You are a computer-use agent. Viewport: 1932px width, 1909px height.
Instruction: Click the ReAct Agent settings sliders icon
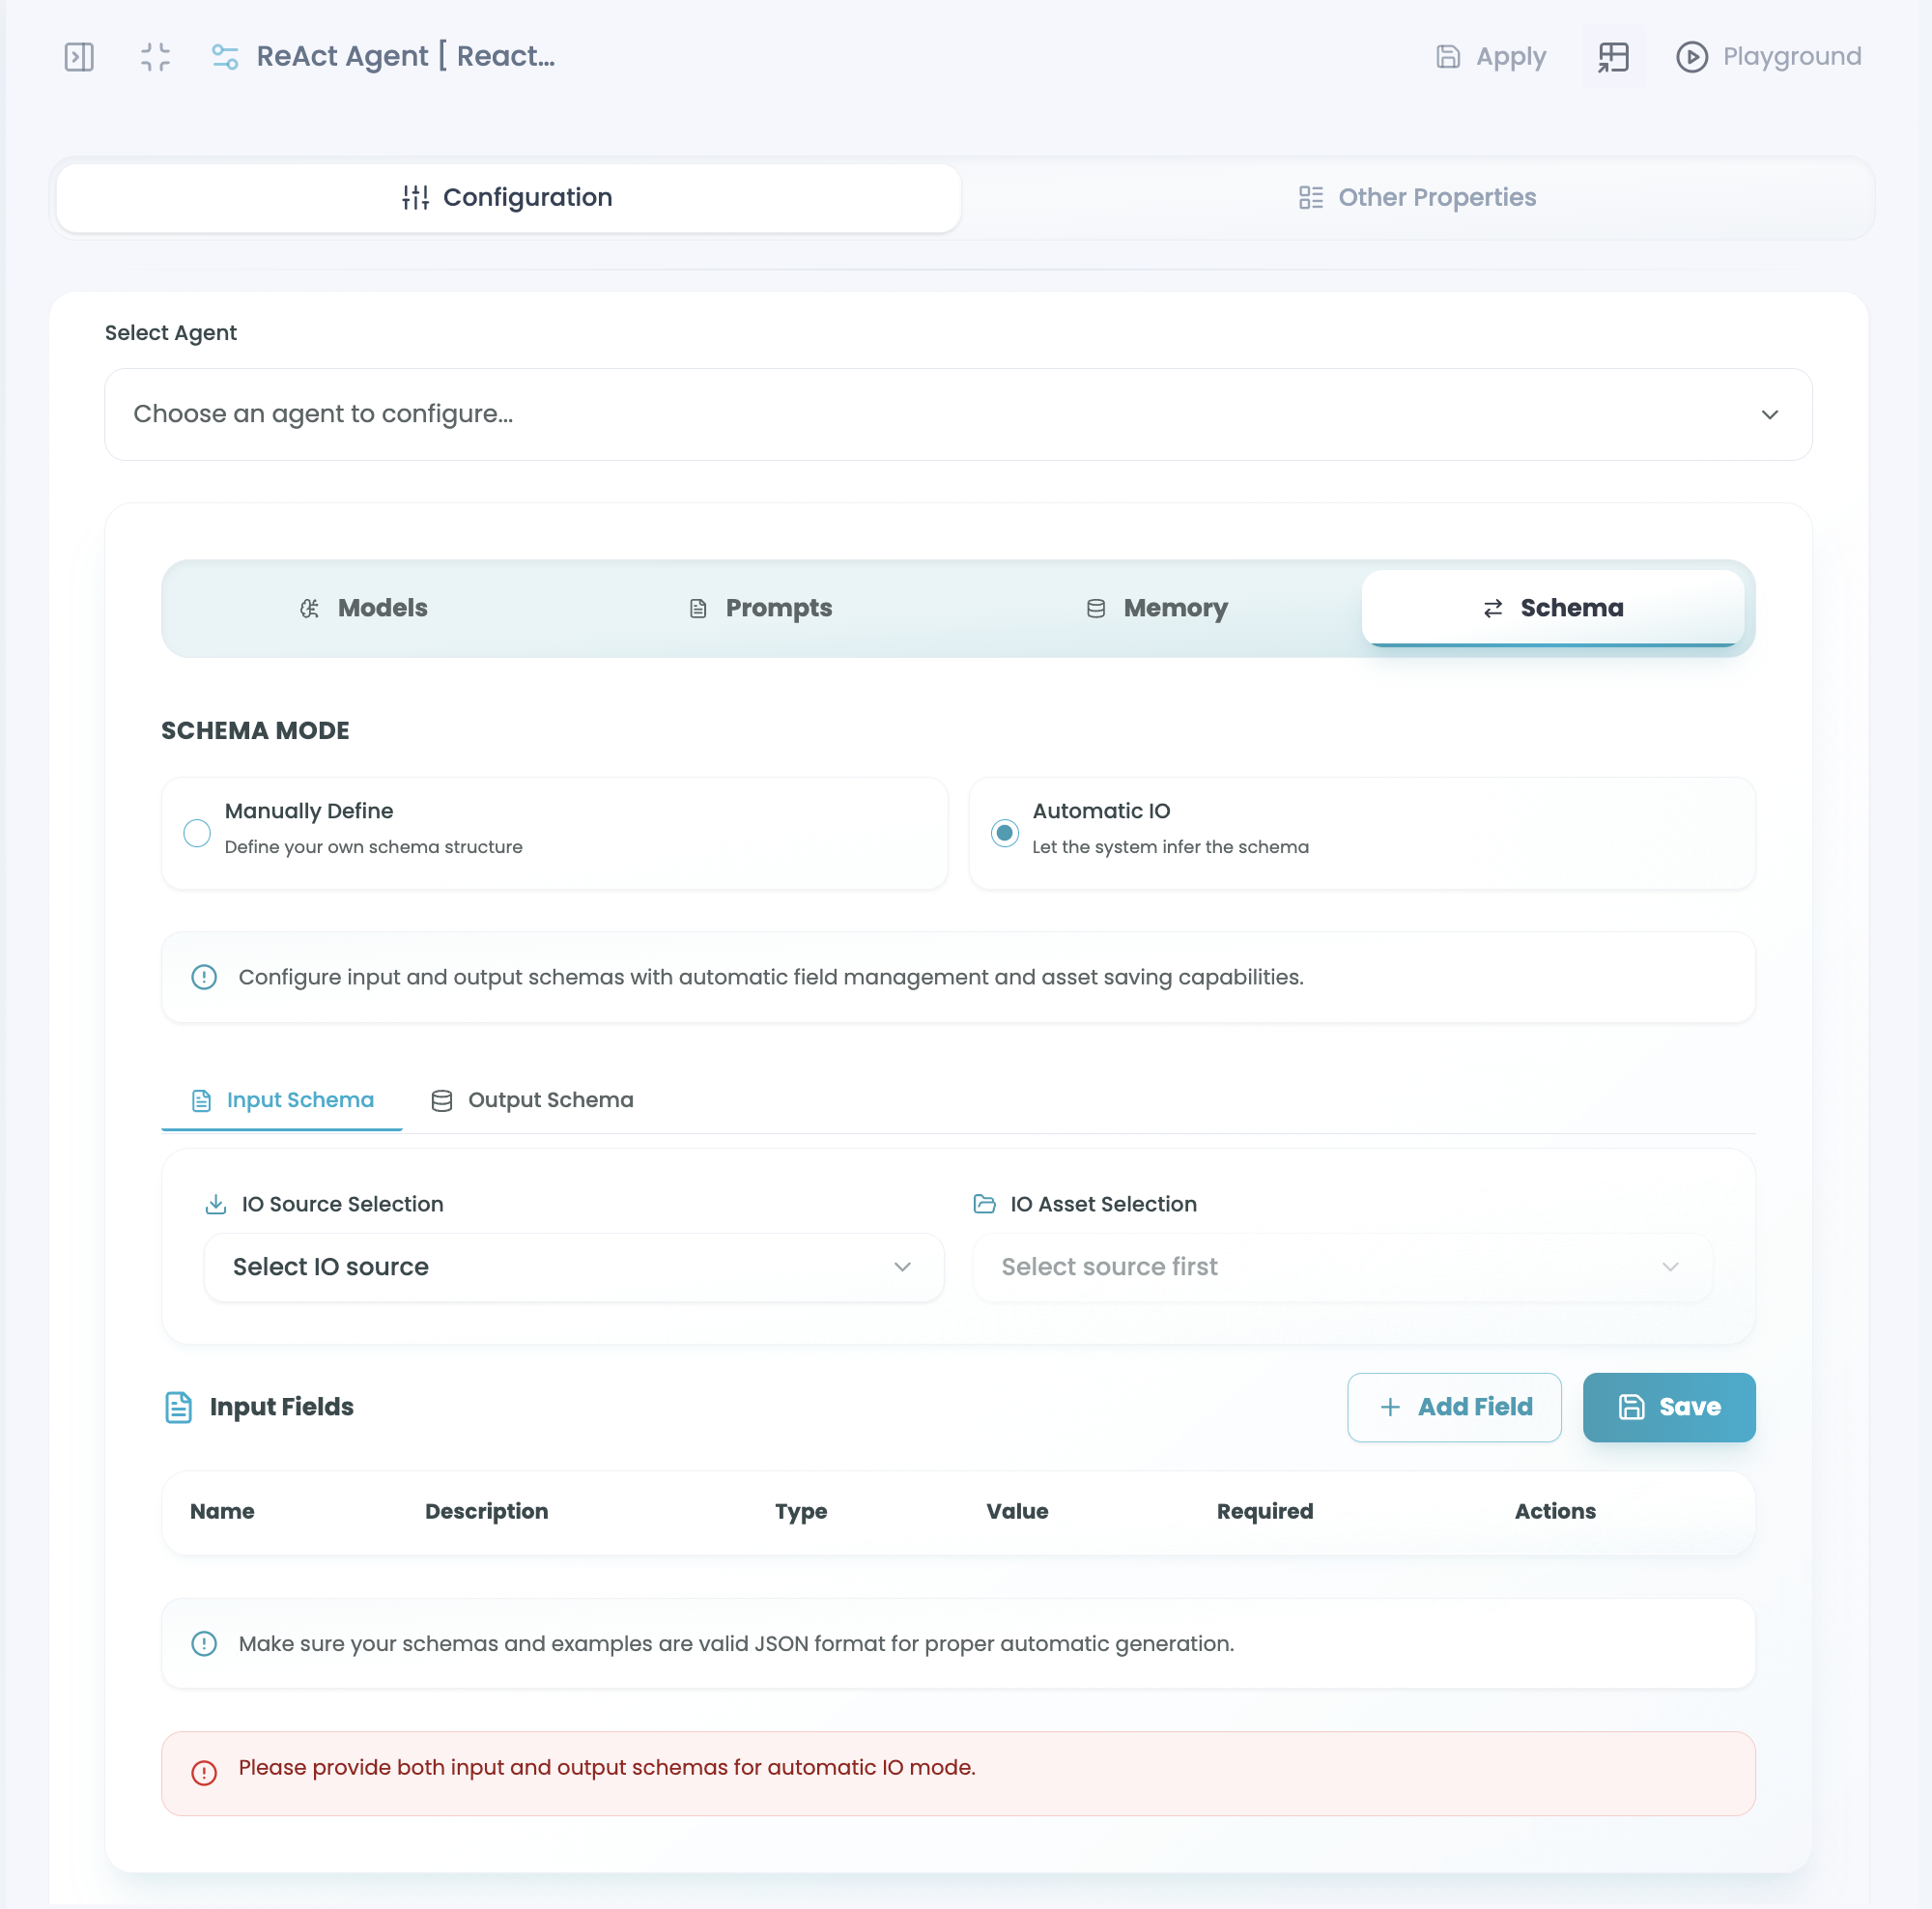click(x=225, y=57)
